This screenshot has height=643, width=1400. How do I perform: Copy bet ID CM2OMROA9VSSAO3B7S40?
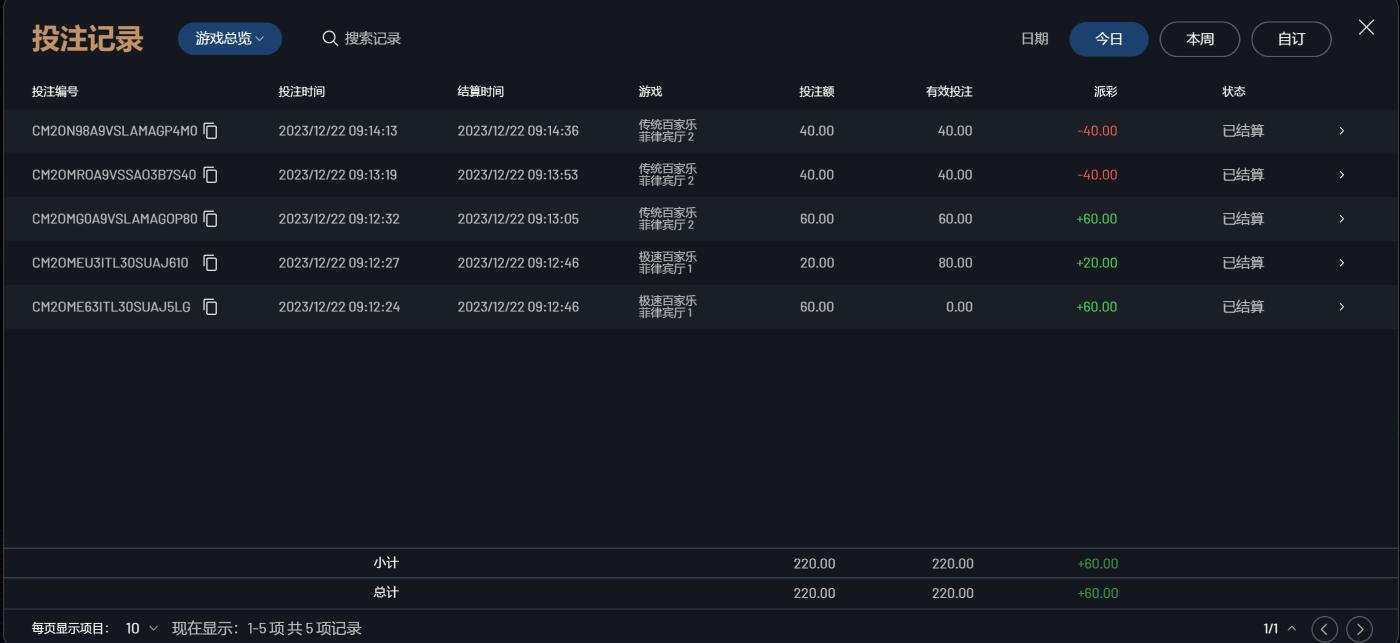[x=211, y=175]
